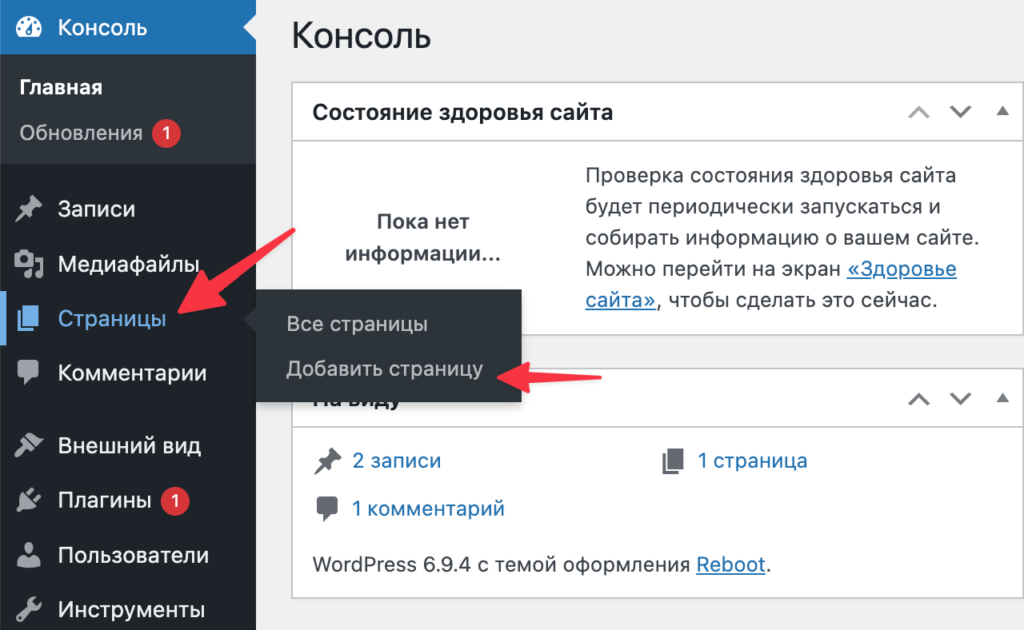1024x630 pixels.
Task: Click the Пока нет информации… text
Action: 423,238
